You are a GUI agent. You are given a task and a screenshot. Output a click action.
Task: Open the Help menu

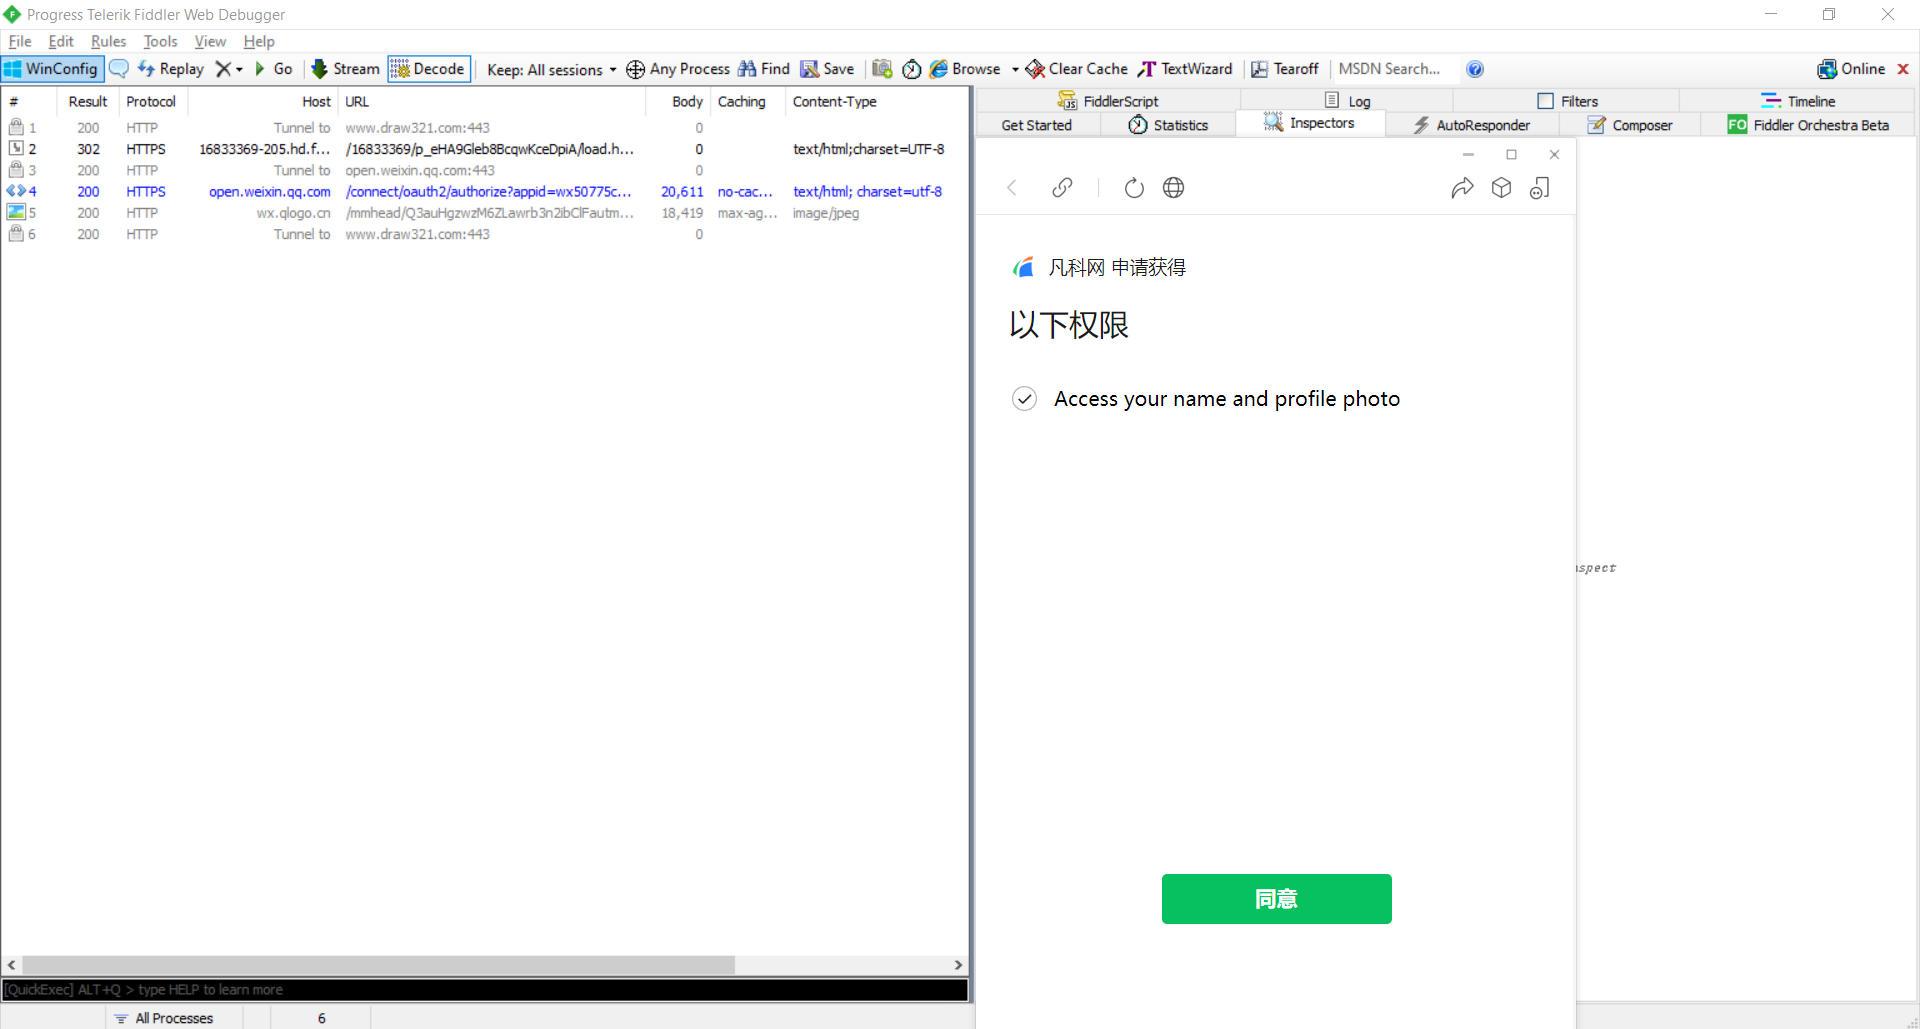[x=259, y=42]
